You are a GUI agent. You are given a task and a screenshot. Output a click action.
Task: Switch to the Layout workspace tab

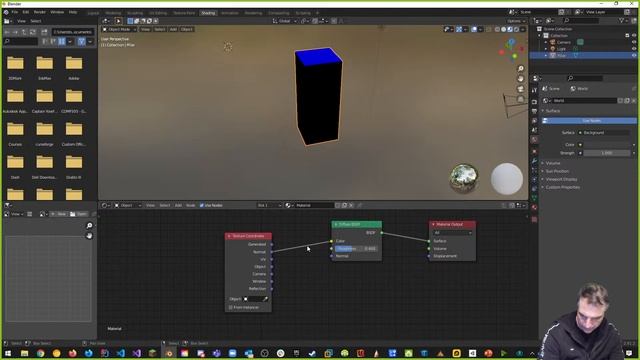(x=93, y=13)
